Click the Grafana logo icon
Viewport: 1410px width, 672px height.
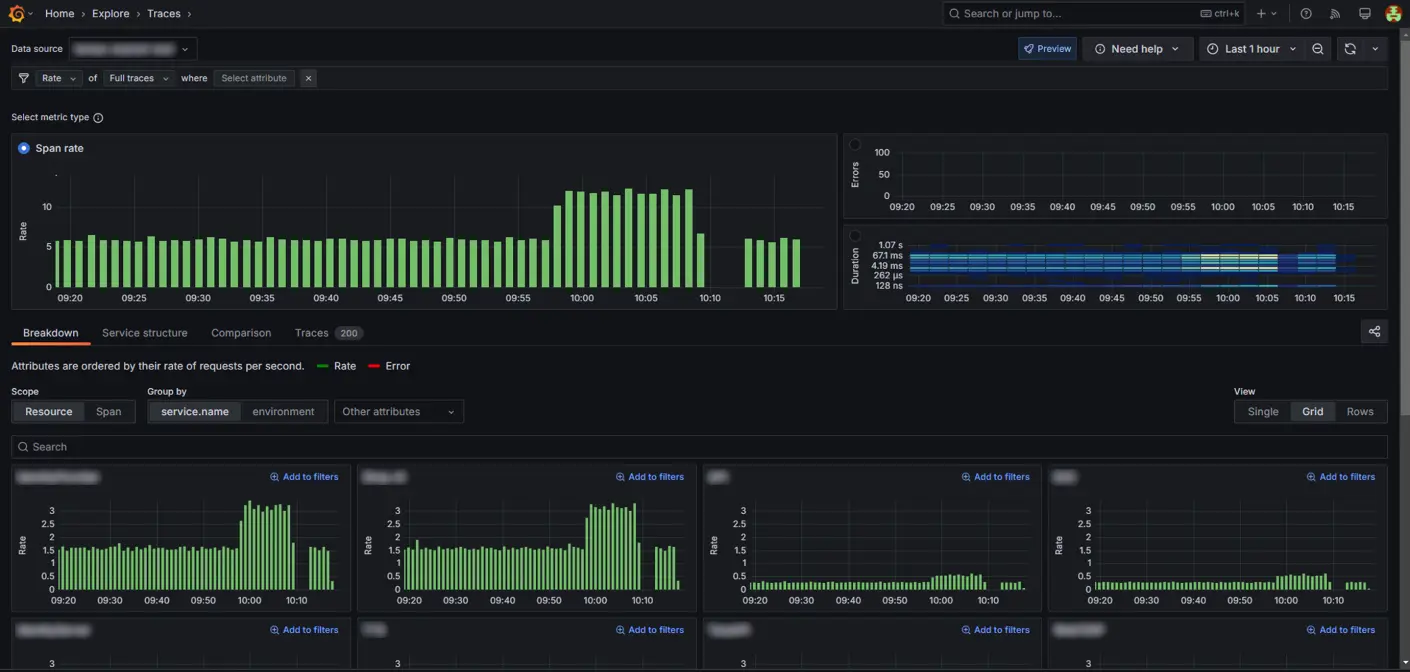16,14
